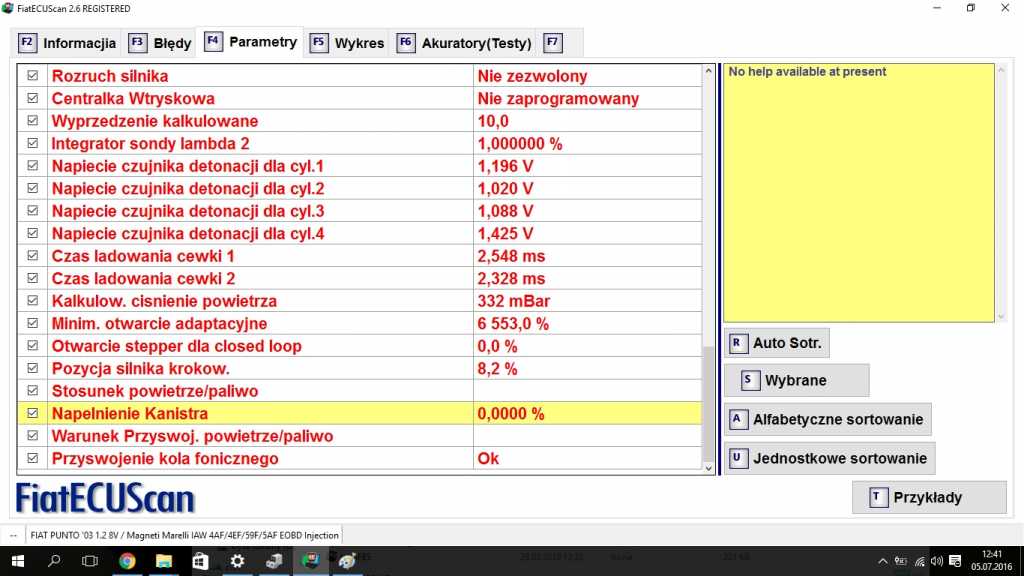Open File Explorer from the taskbar

coord(164,561)
